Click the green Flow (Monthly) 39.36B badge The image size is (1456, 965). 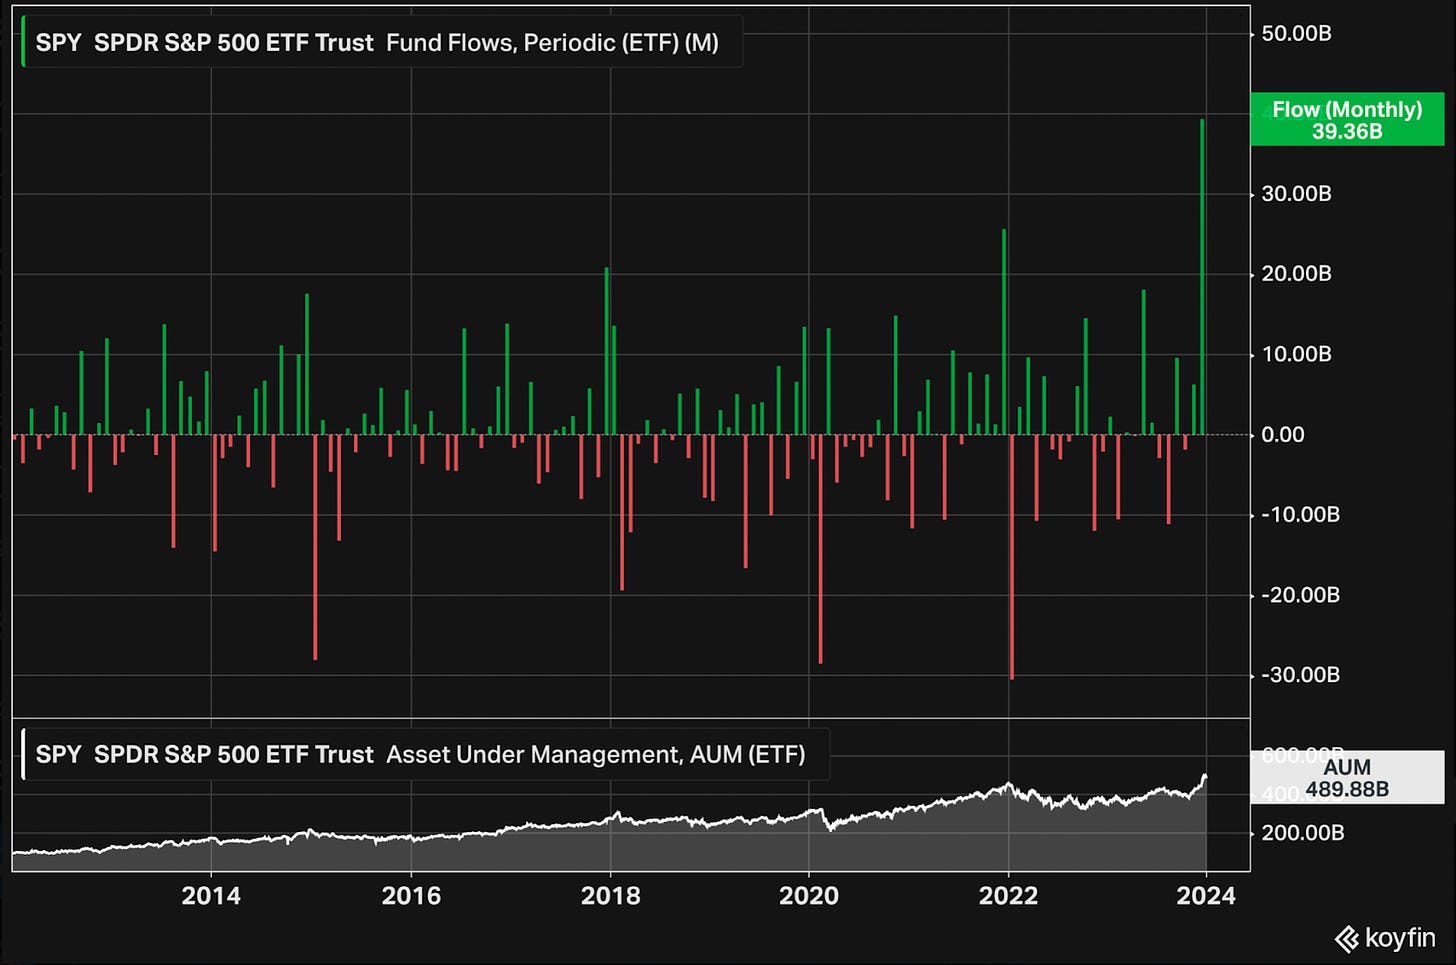[1346, 120]
